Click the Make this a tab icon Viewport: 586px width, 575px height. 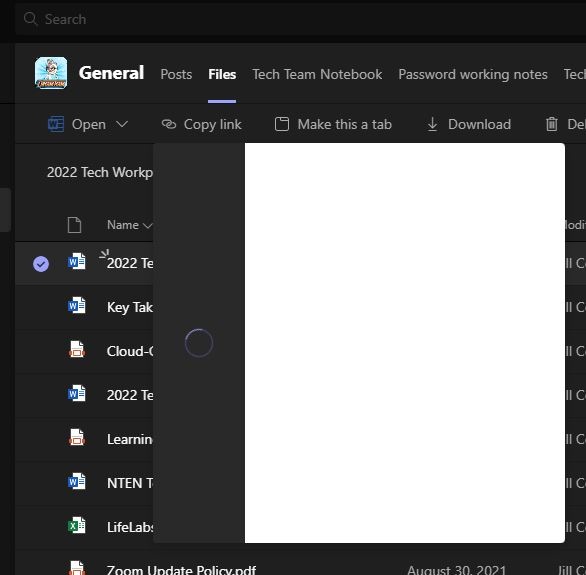pyautogui.click(x=282, y=124)
